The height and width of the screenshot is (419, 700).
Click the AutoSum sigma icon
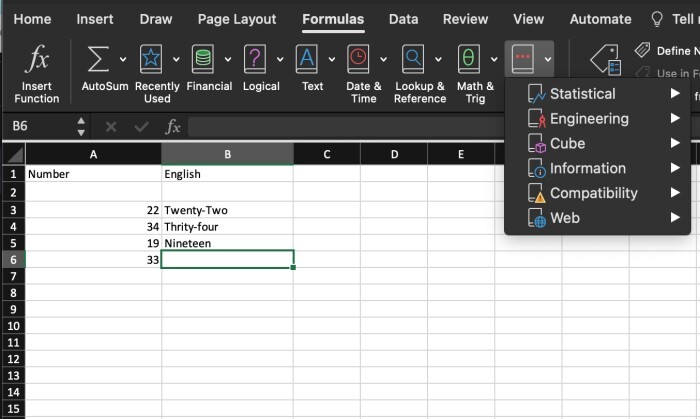point(98,60)
